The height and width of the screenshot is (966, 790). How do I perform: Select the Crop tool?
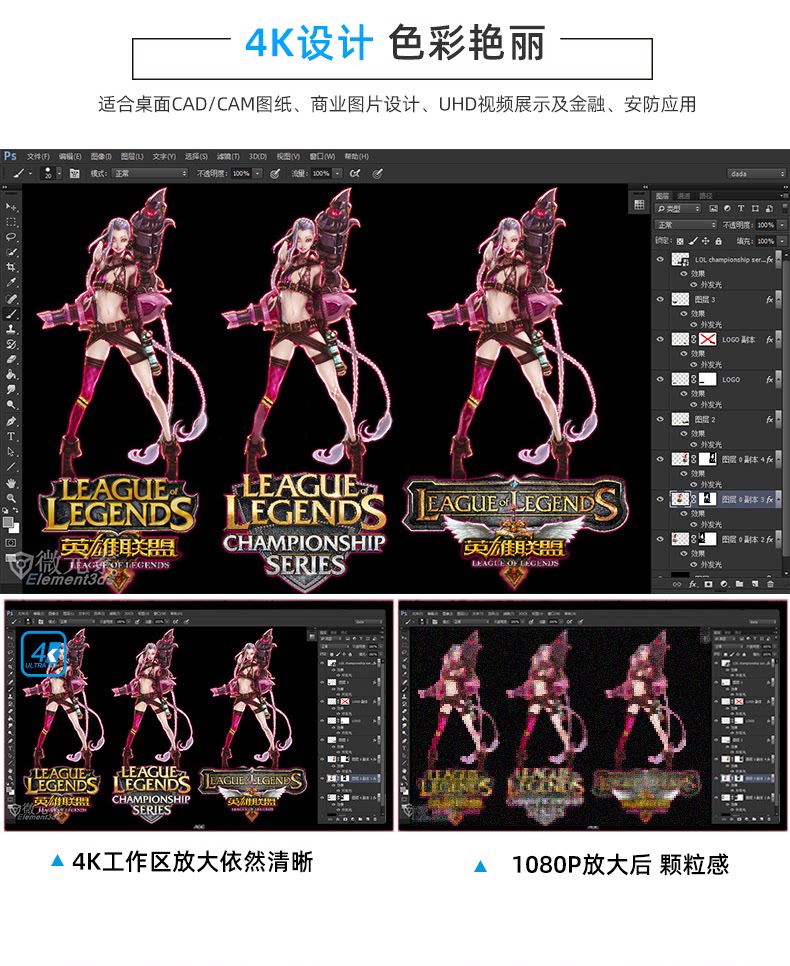[11, 267]
